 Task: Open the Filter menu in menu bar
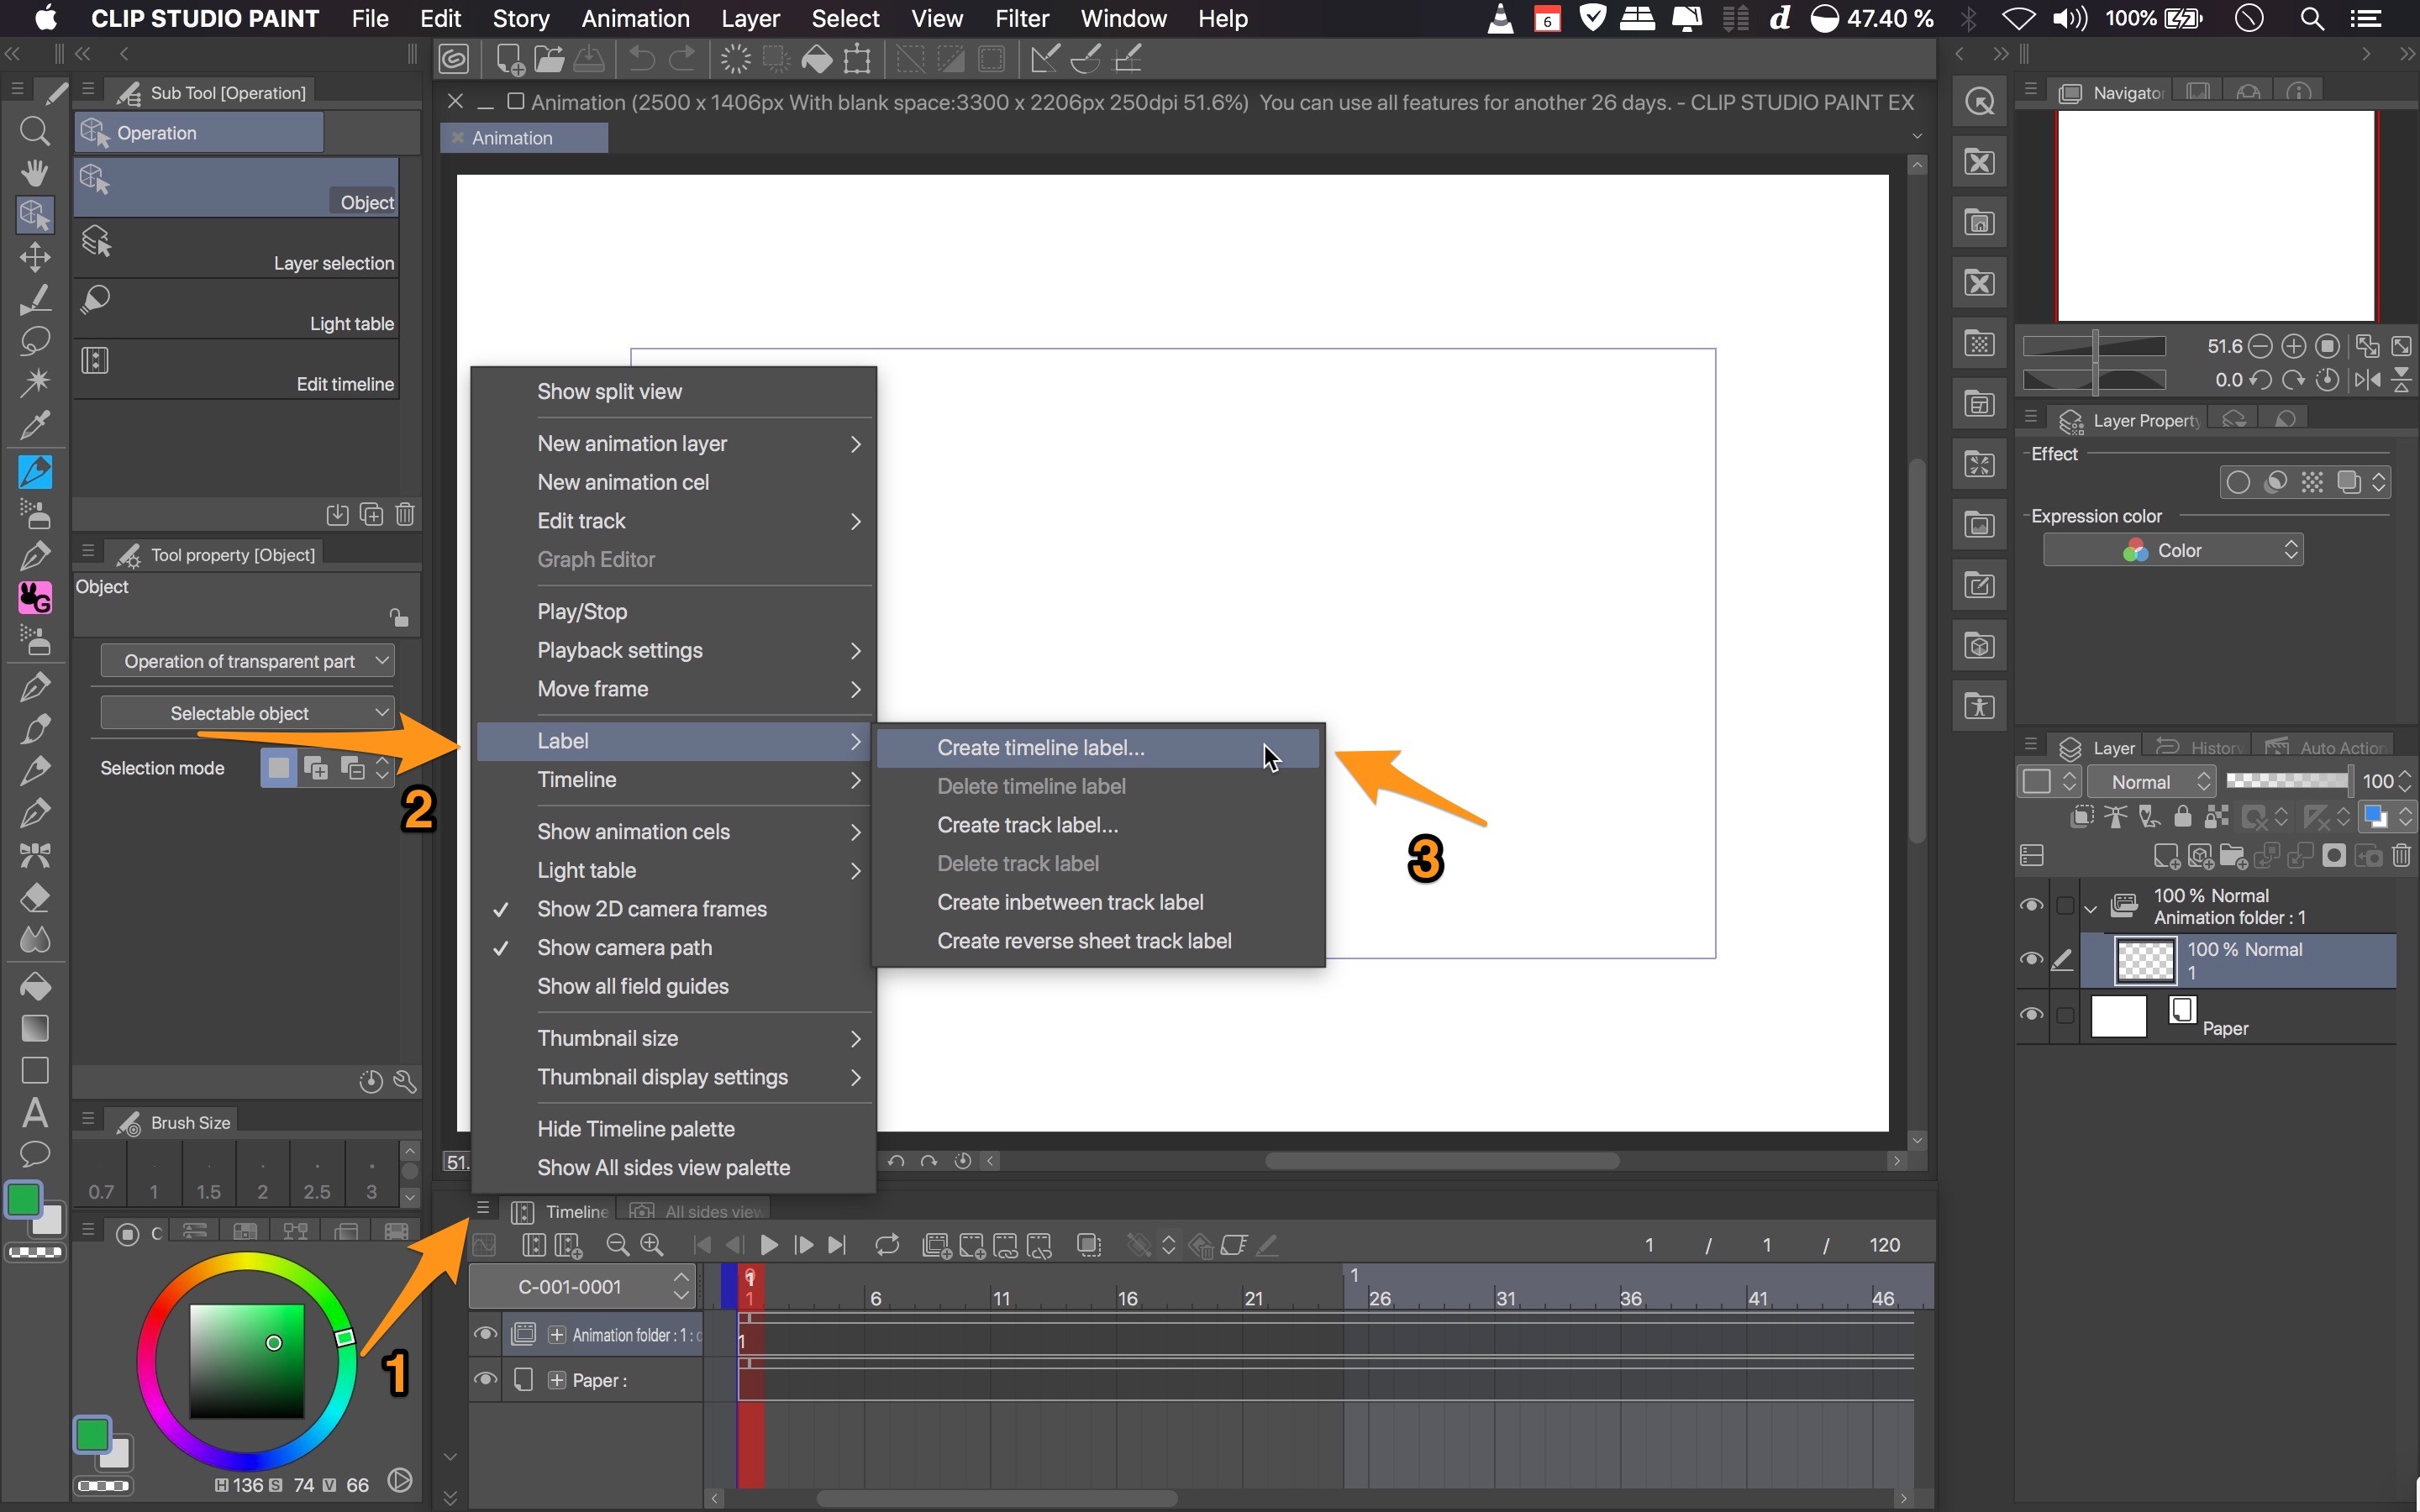(1021, 19)
